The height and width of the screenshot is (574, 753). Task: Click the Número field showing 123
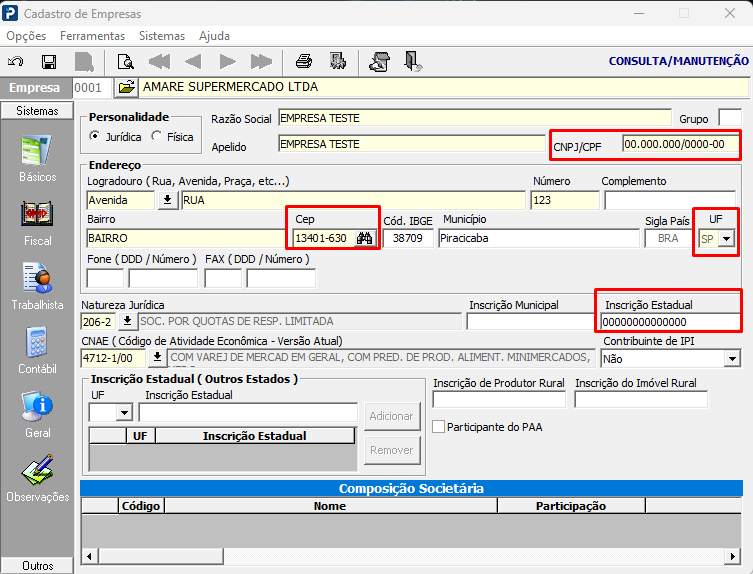(x=565, y=200)
